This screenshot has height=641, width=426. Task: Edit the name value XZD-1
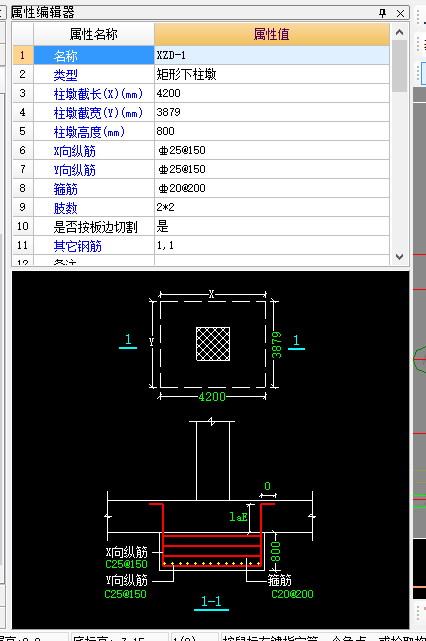coord(272,55)
